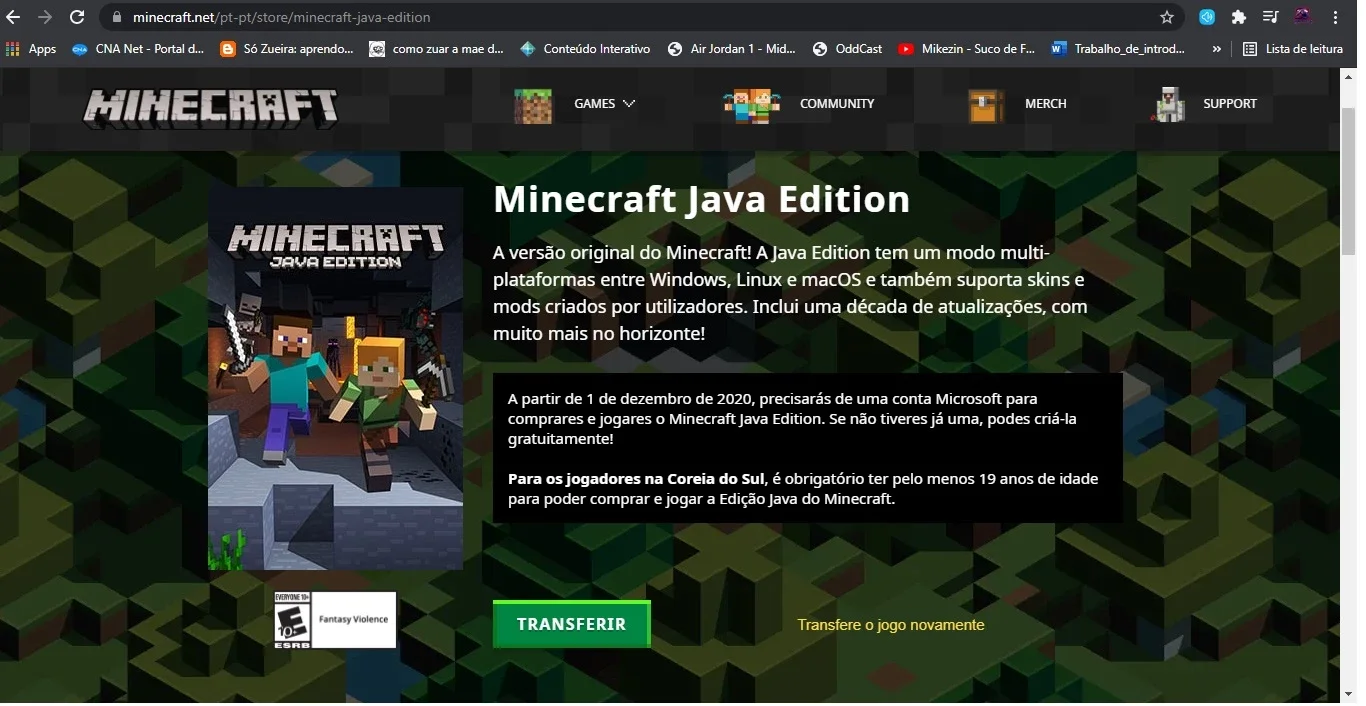Click the scrollbar down arrow

pyautogui.click(x=1348, y=693)
